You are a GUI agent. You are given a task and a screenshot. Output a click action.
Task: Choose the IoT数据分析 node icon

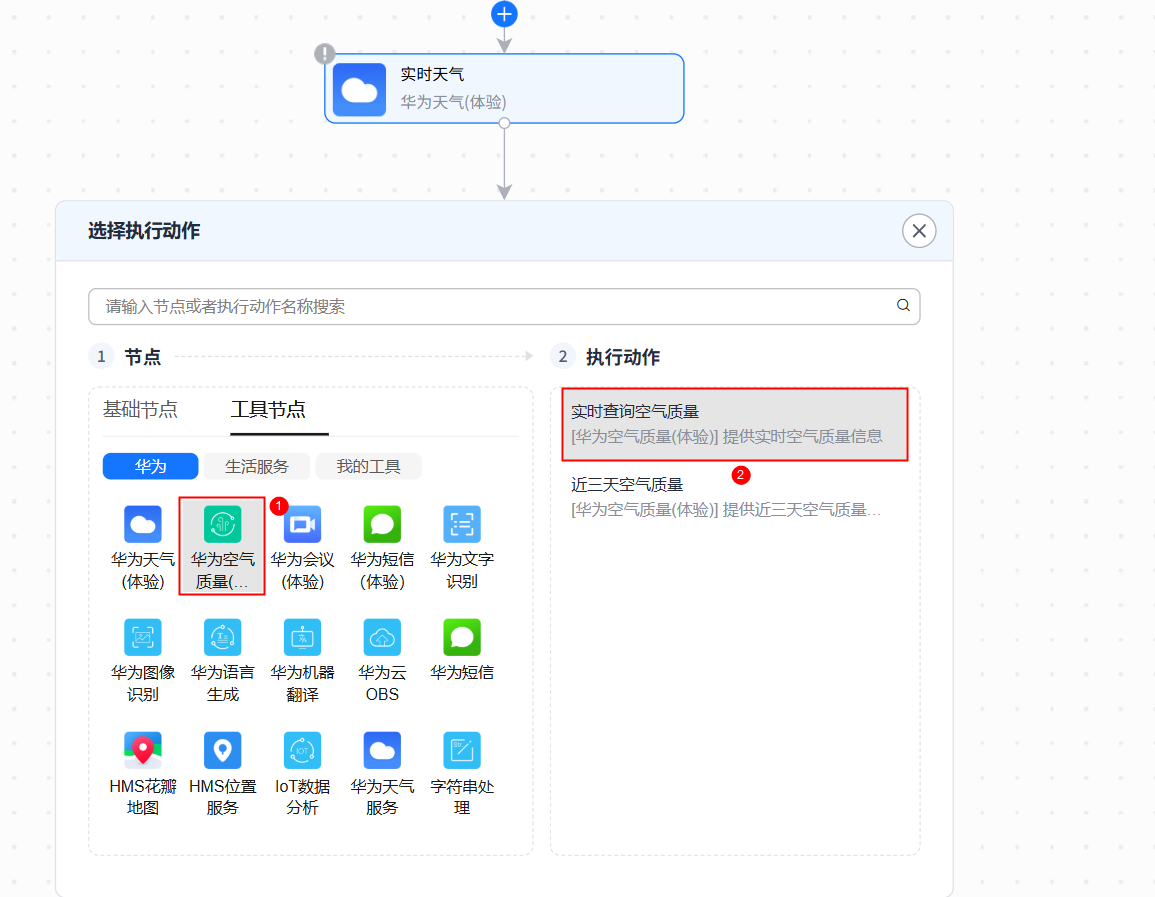coord(302,750)
